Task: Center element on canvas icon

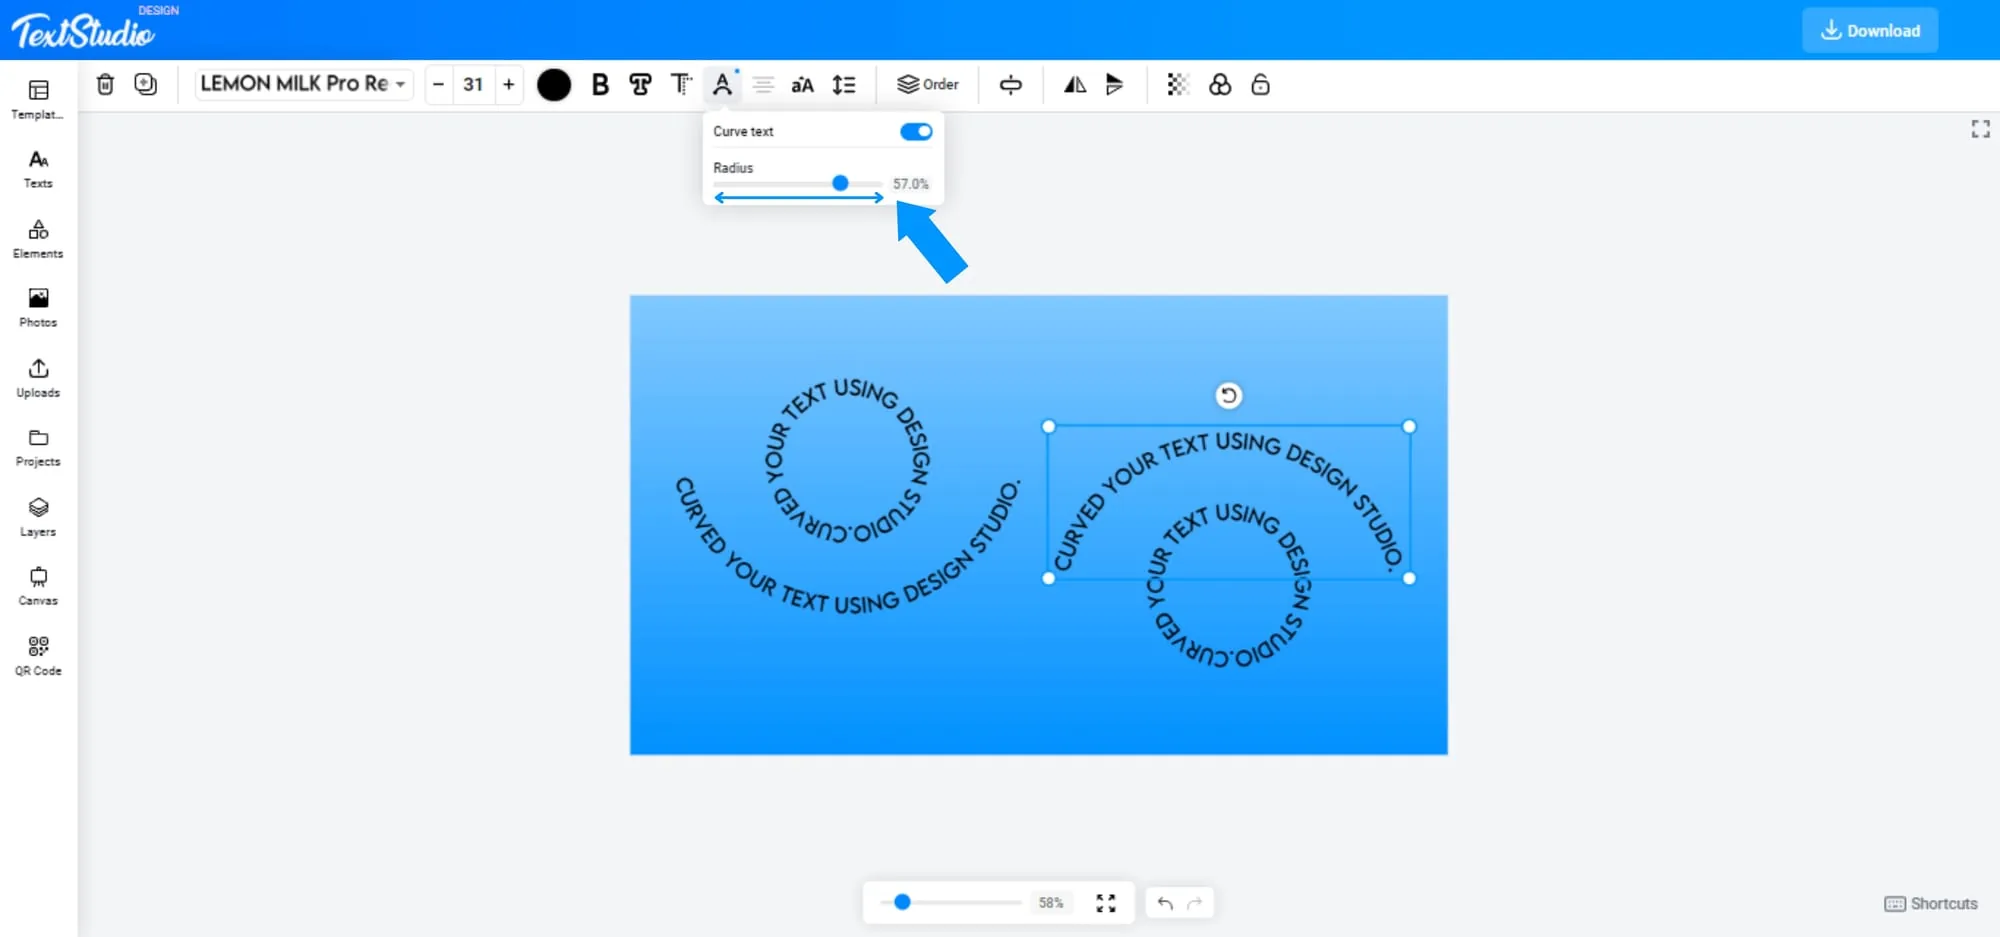Action: (1011, 85)
